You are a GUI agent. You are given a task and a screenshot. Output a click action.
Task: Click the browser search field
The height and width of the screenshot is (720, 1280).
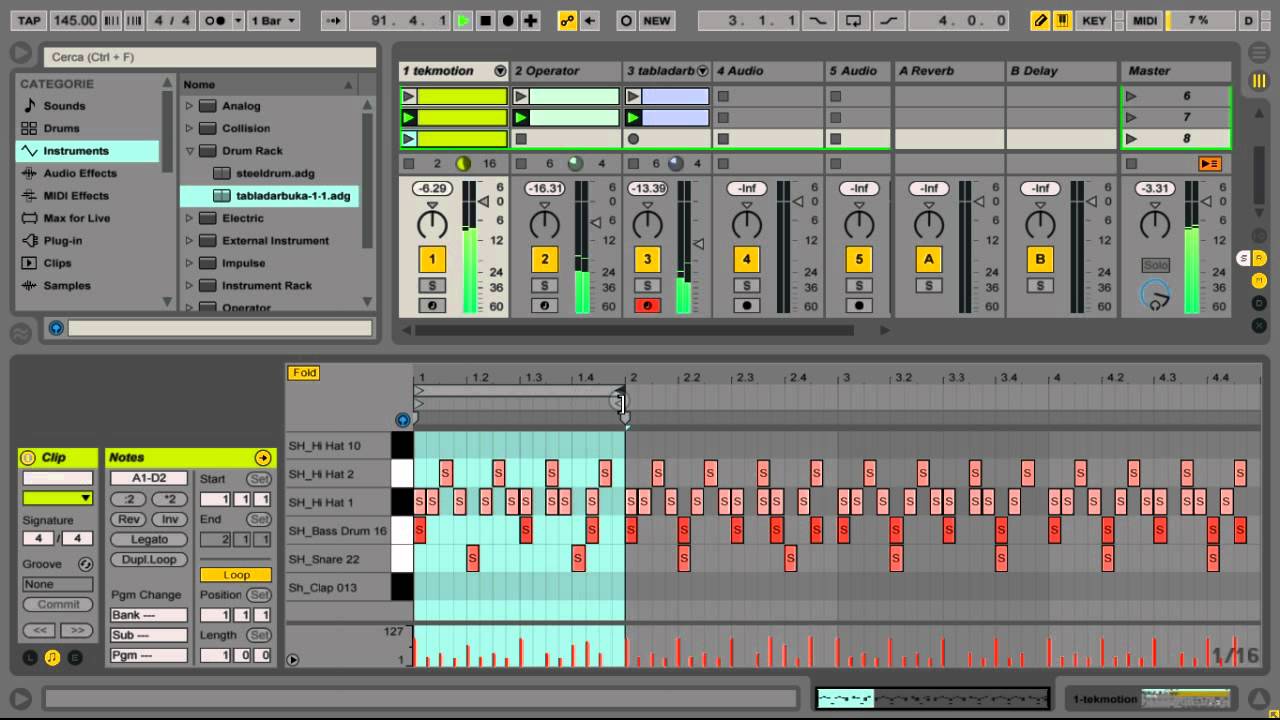(x=208, y=57)
